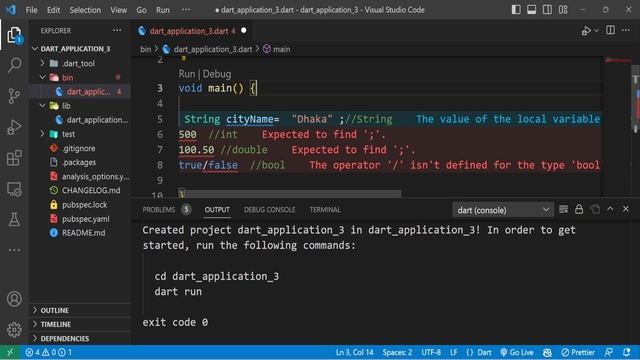640x360 pixels.
Task: Maximize the panel with chevron up
Action: [x=610, y=209]
